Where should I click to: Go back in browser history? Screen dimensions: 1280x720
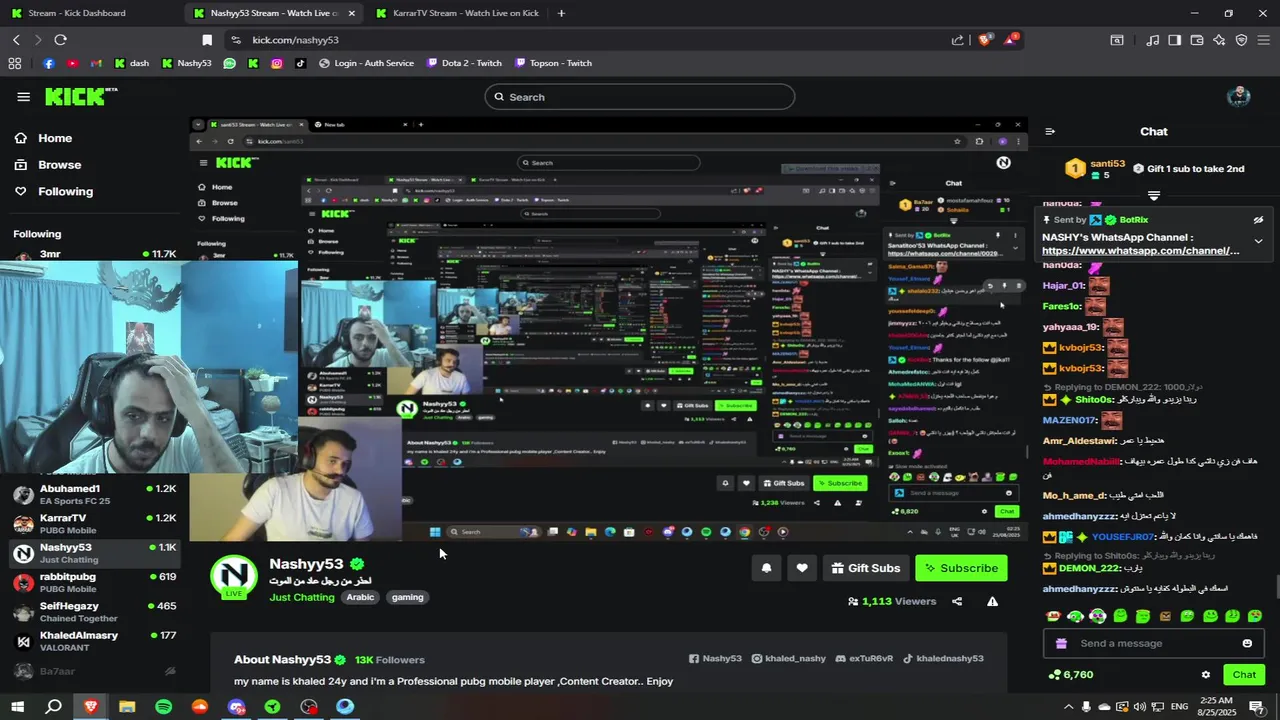coord(16,40)
